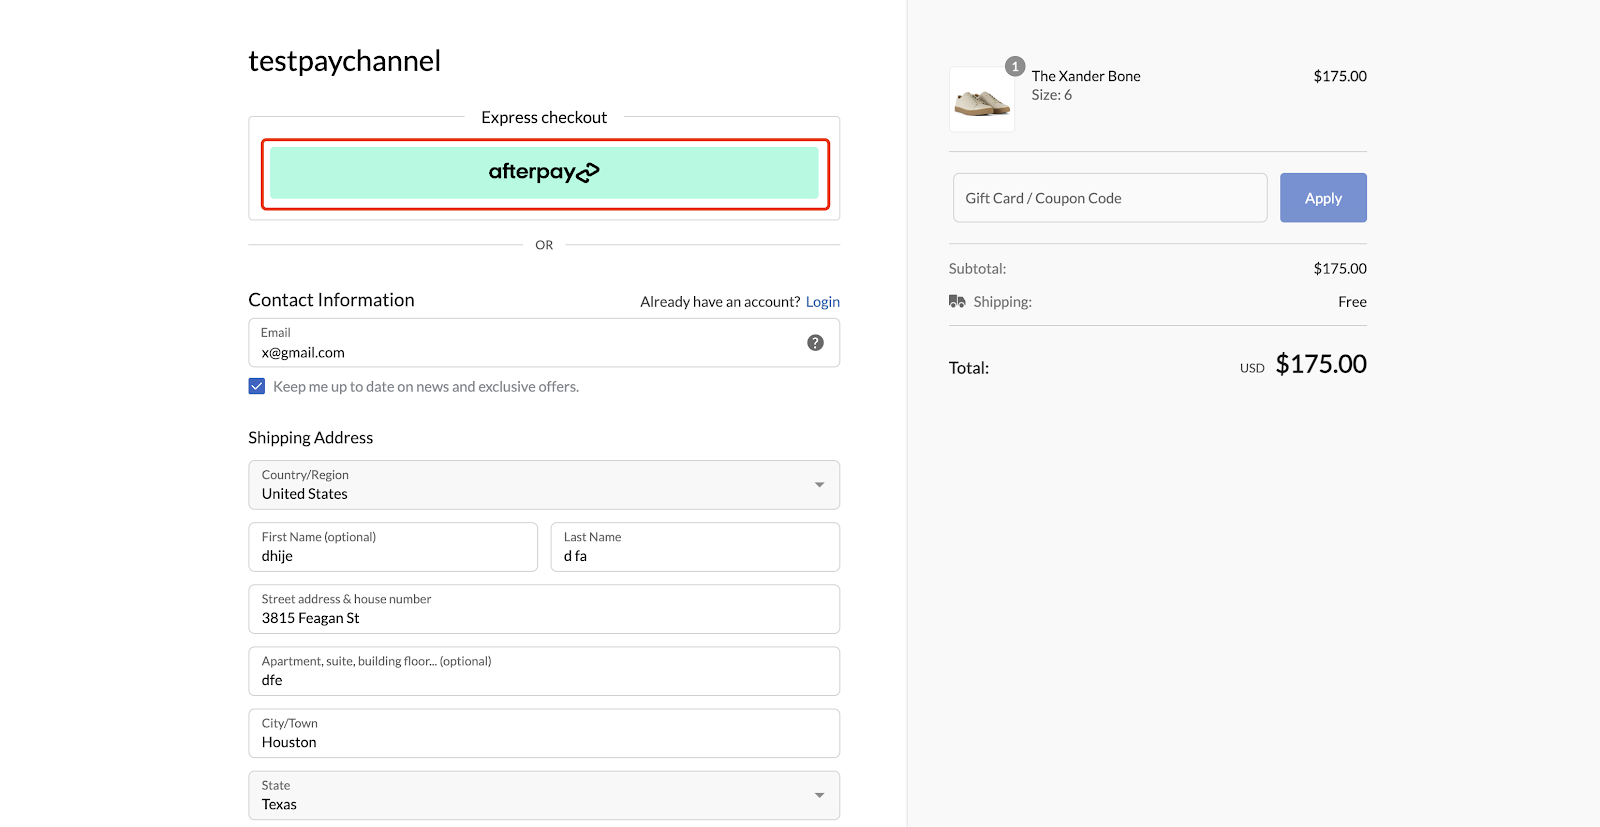Click the Shipping Address heading
The width and height of the screenshot is (1600, 827).
click(x=310, y=438)
